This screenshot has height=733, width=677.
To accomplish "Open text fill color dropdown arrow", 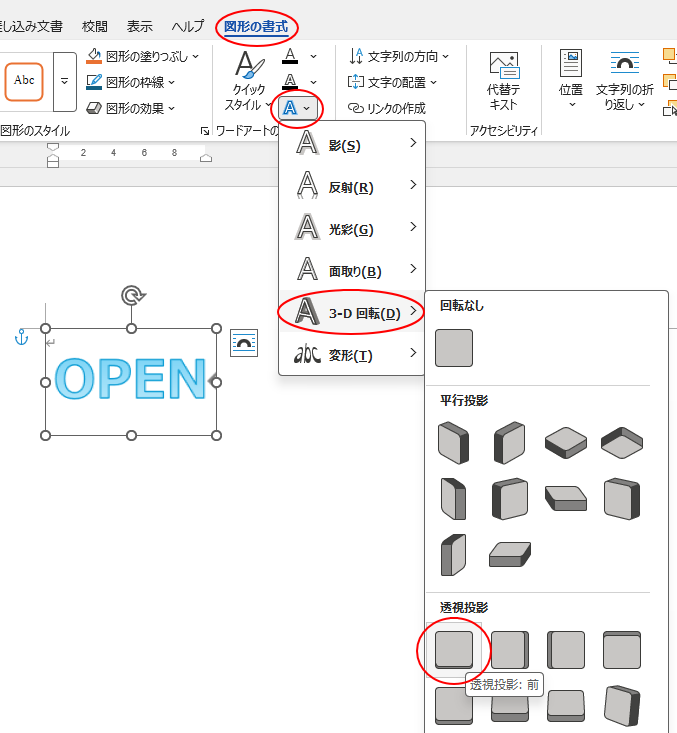I will [x=313, y=57].
